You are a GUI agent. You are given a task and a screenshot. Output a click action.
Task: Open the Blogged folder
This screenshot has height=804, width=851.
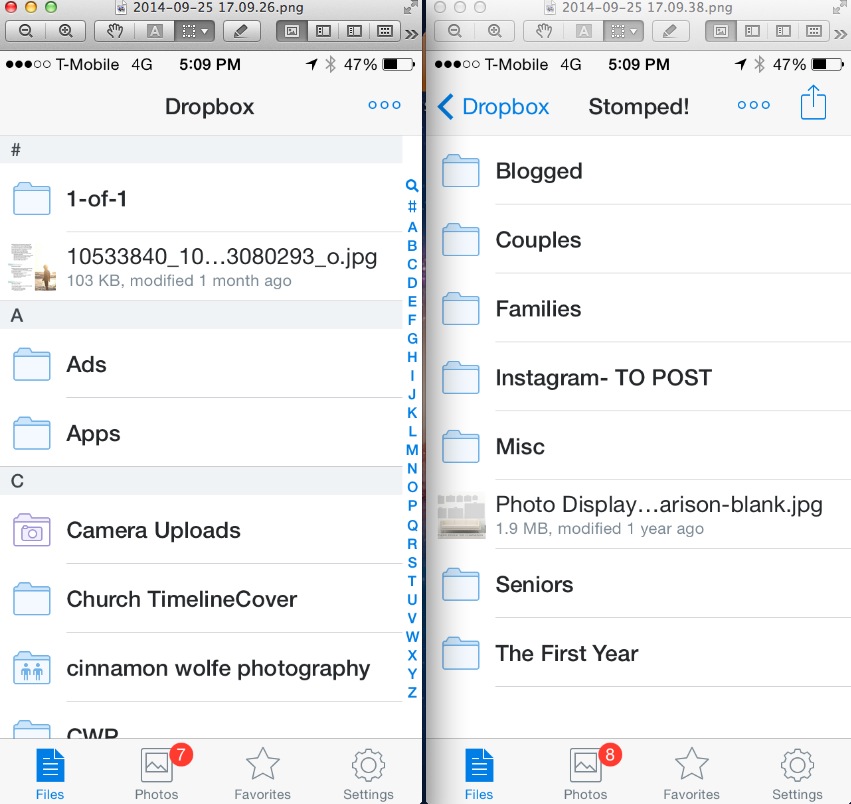click(639, 171)
